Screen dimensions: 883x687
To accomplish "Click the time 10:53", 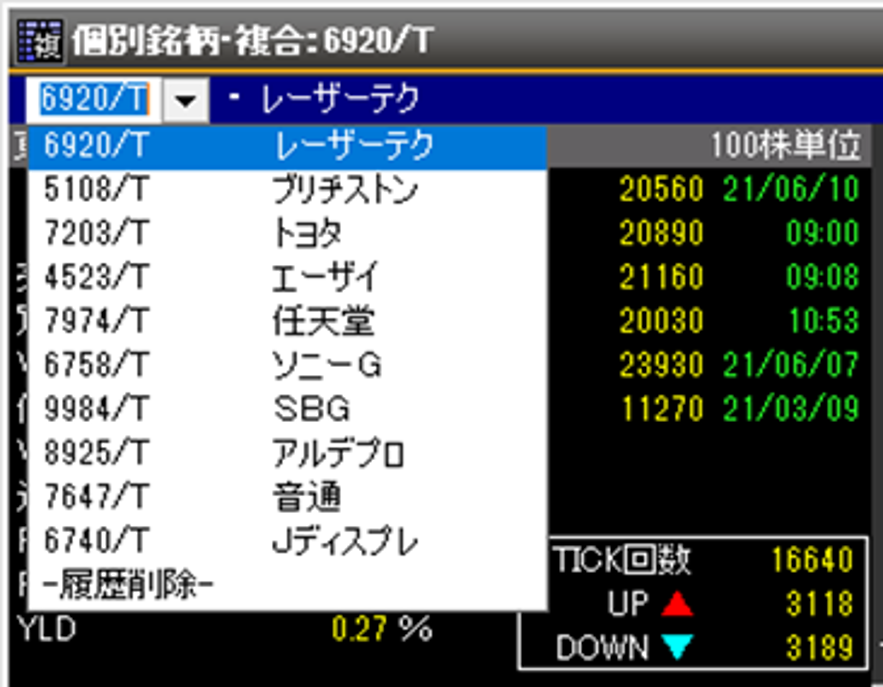I will click(x=824, y=320).
